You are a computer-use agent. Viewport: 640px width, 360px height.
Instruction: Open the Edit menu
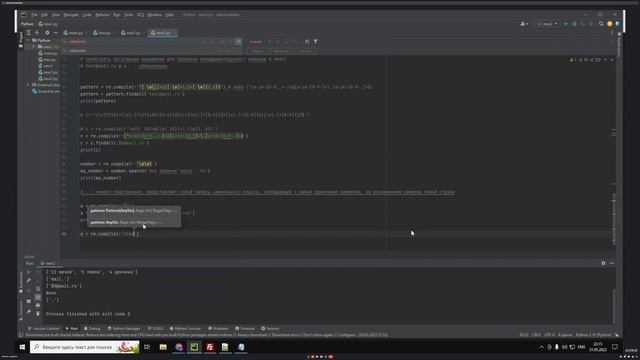click(44, 15)
